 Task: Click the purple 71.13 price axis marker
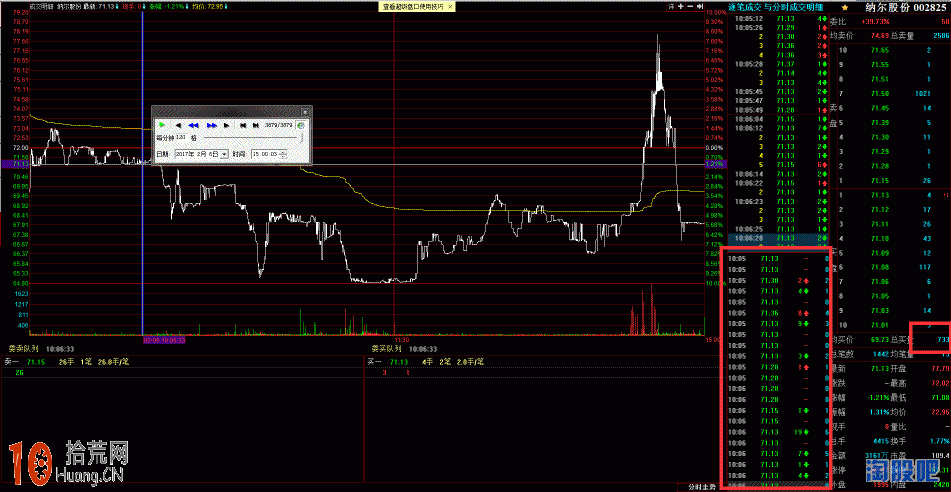pos(15,164)
